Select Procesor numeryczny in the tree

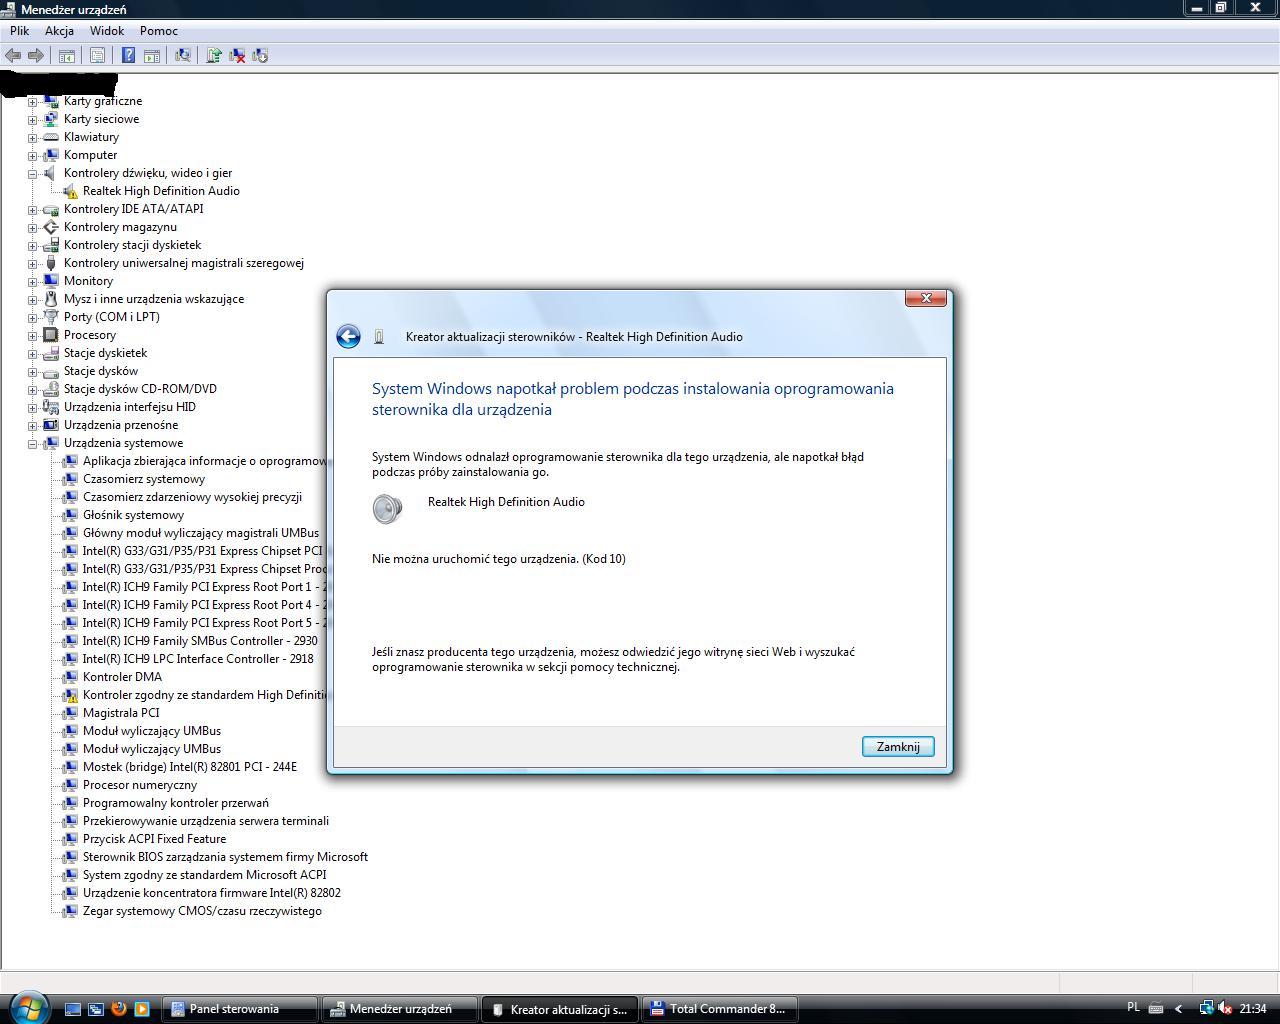pos(140,785)
